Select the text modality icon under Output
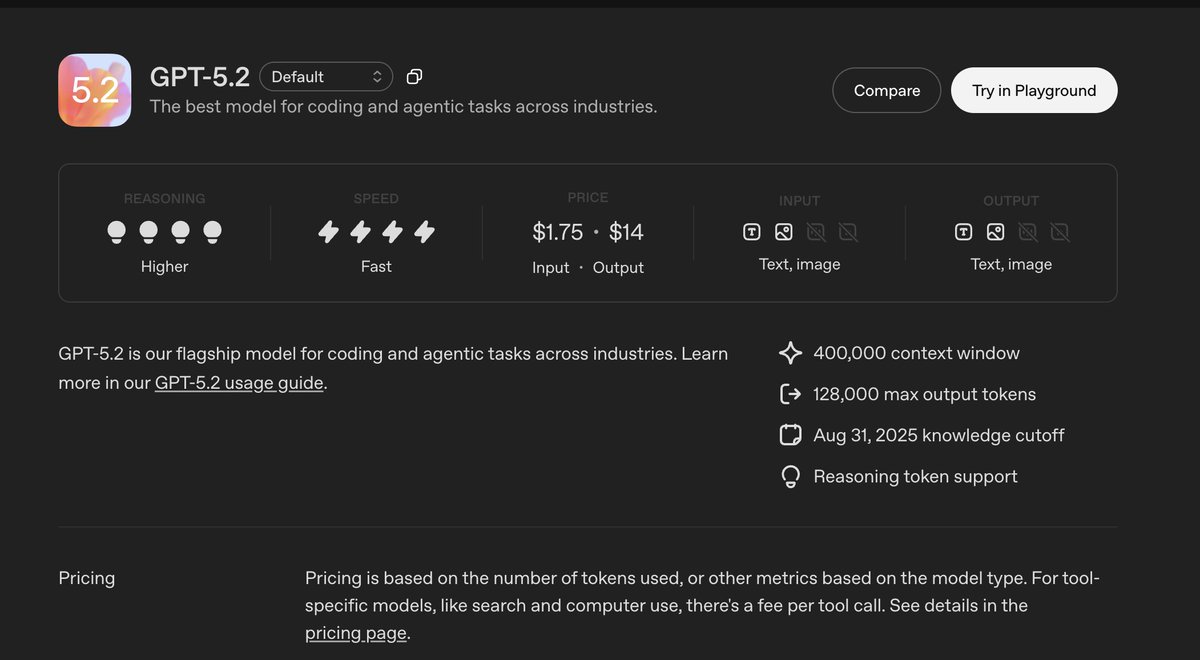This screenshot has height=660, width=1200. [964, 232]
